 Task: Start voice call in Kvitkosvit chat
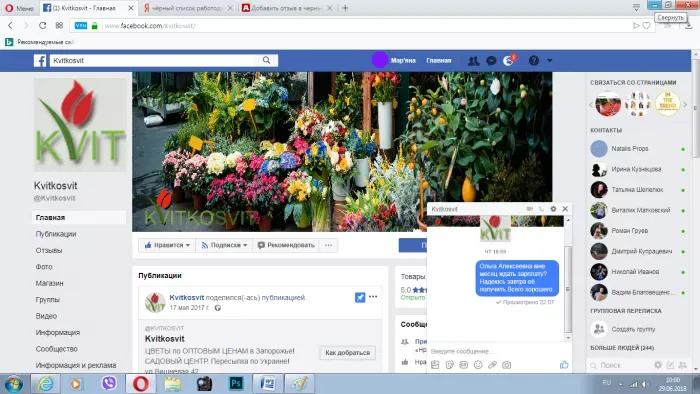pos(541,208)
